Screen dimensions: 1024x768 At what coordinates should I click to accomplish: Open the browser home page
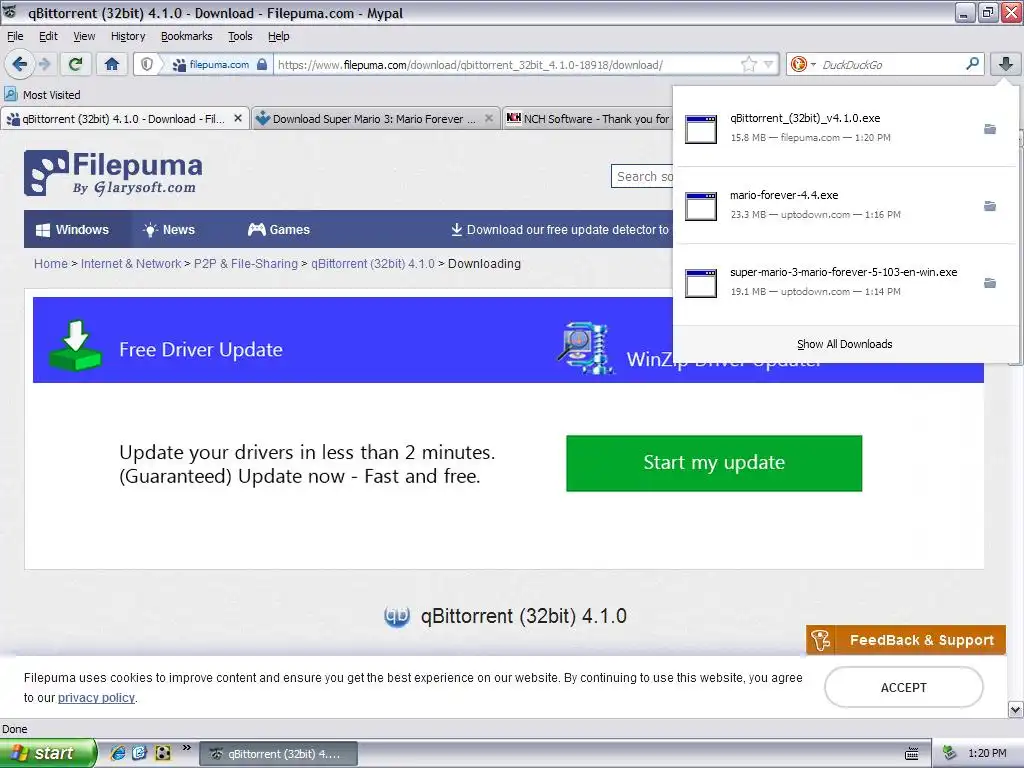click(x=112, y=64)
